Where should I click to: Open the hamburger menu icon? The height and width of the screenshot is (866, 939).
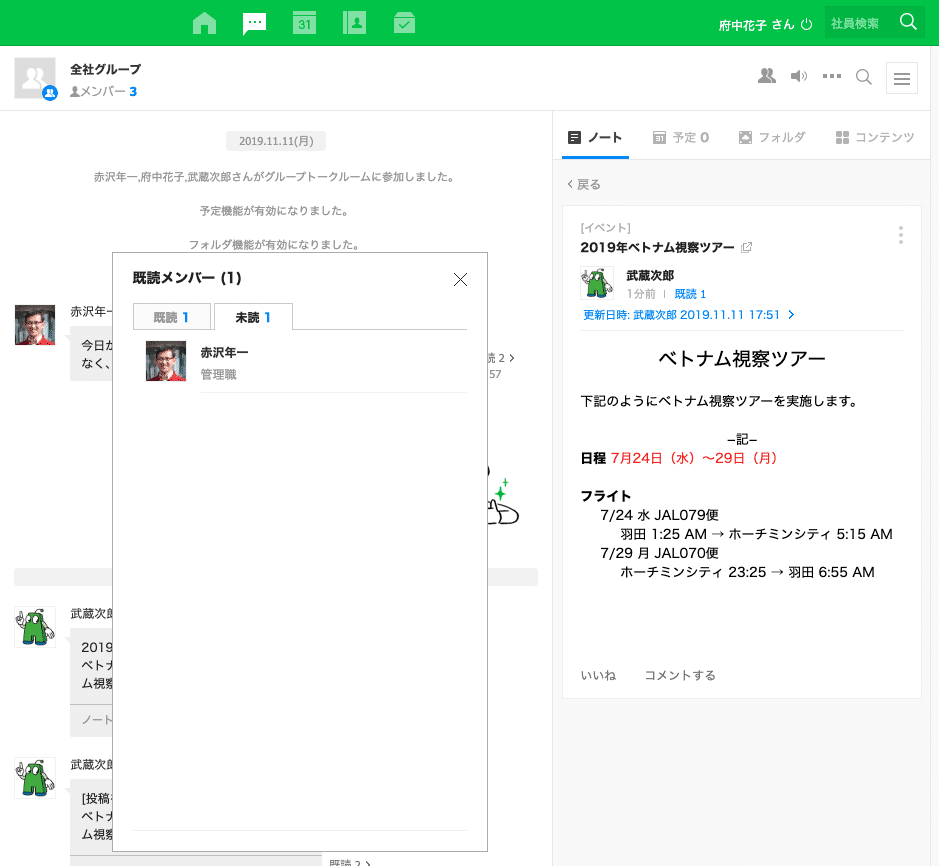pyautogui.click(x=901, y=77)
